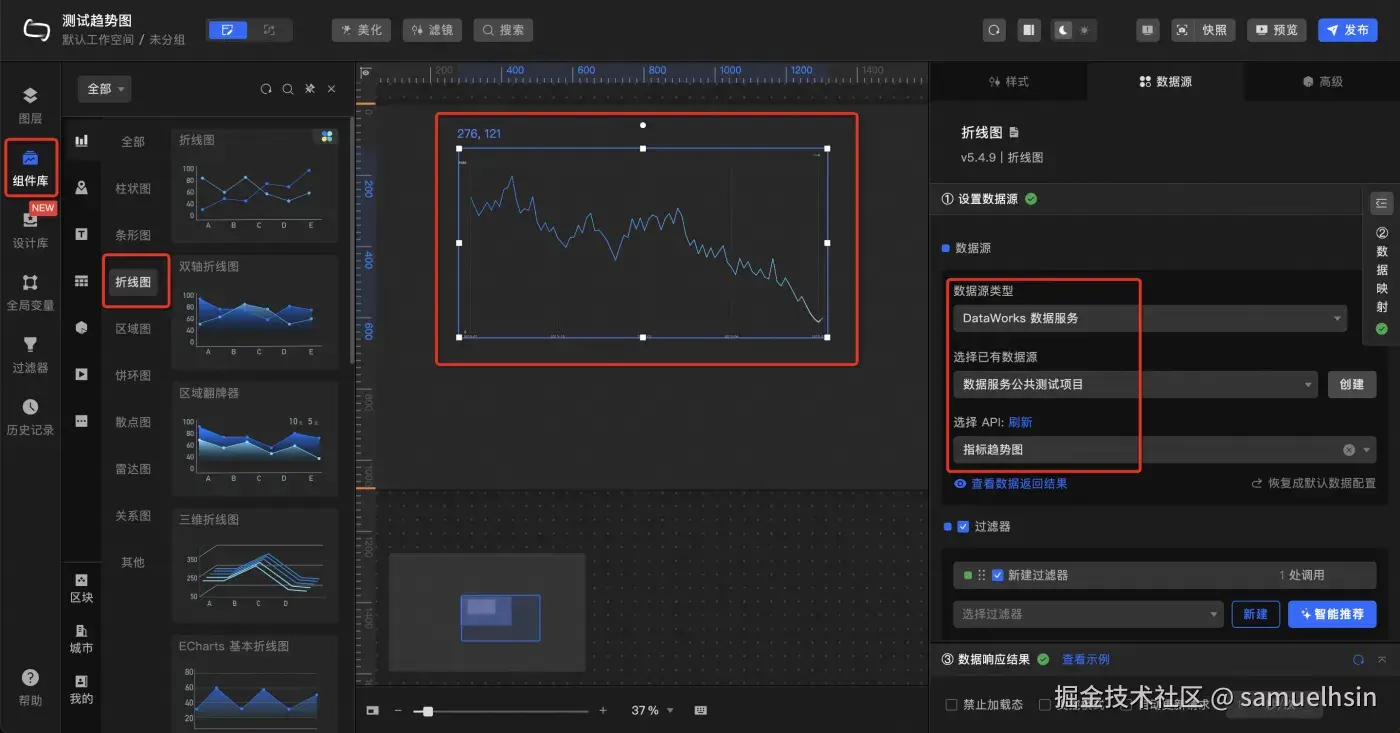Collapse the 数据响应结果 section
The height and width of the screenshot is (733, 1400).
tap(1382, 660)
